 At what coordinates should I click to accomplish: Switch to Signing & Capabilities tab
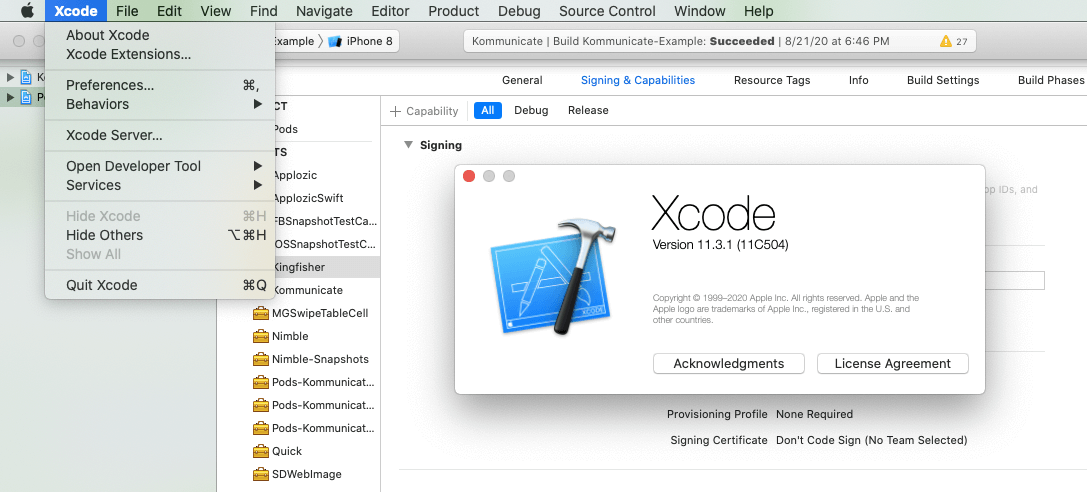point(638,80)
